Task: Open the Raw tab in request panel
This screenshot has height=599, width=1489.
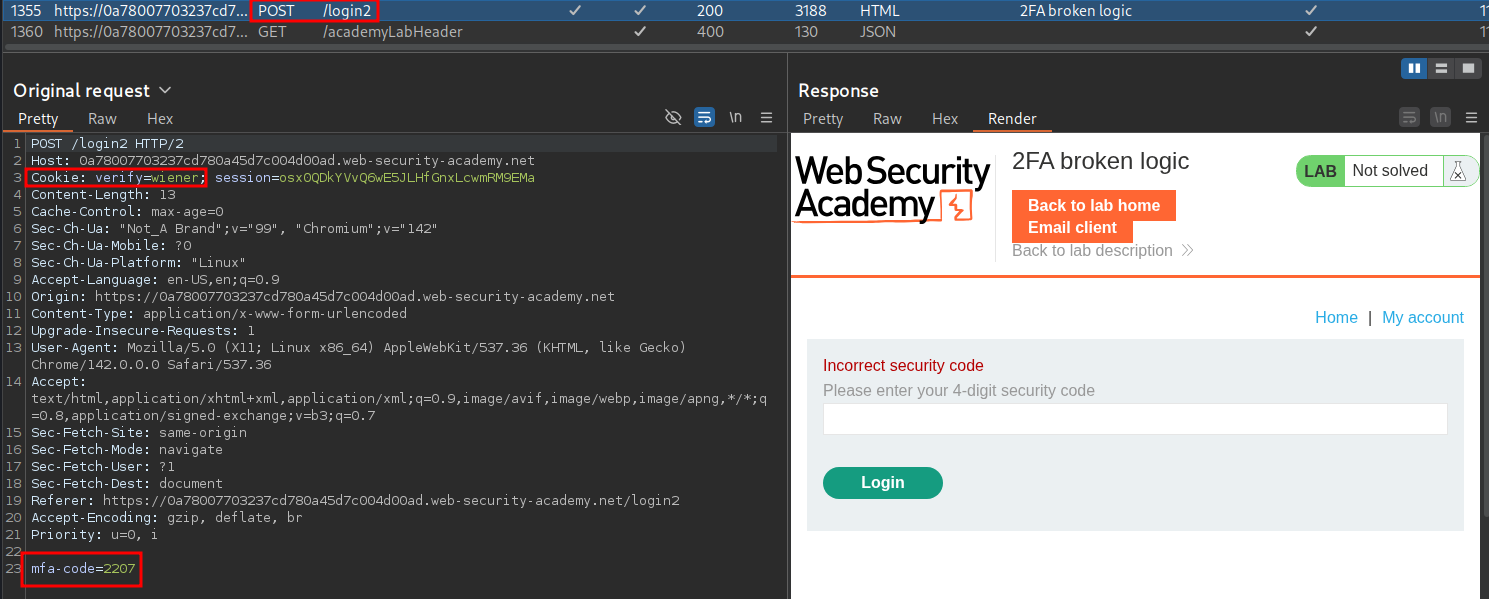Action: [102, 119]
